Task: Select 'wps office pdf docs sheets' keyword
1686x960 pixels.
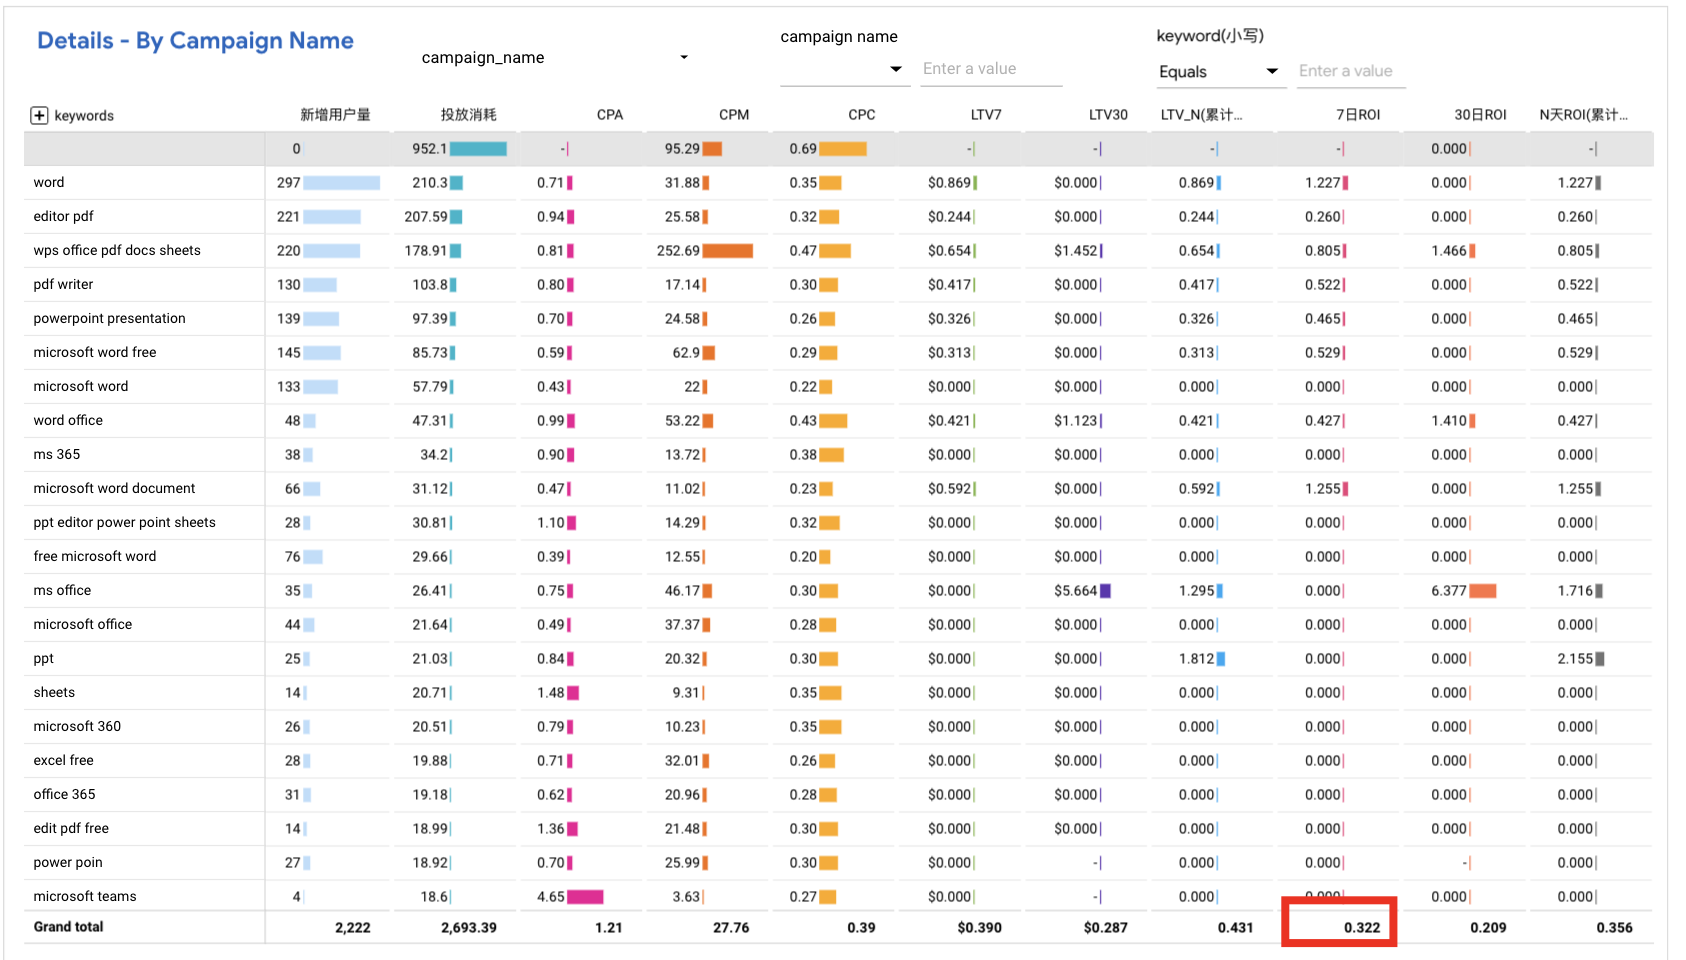Action: pos(117,250)
